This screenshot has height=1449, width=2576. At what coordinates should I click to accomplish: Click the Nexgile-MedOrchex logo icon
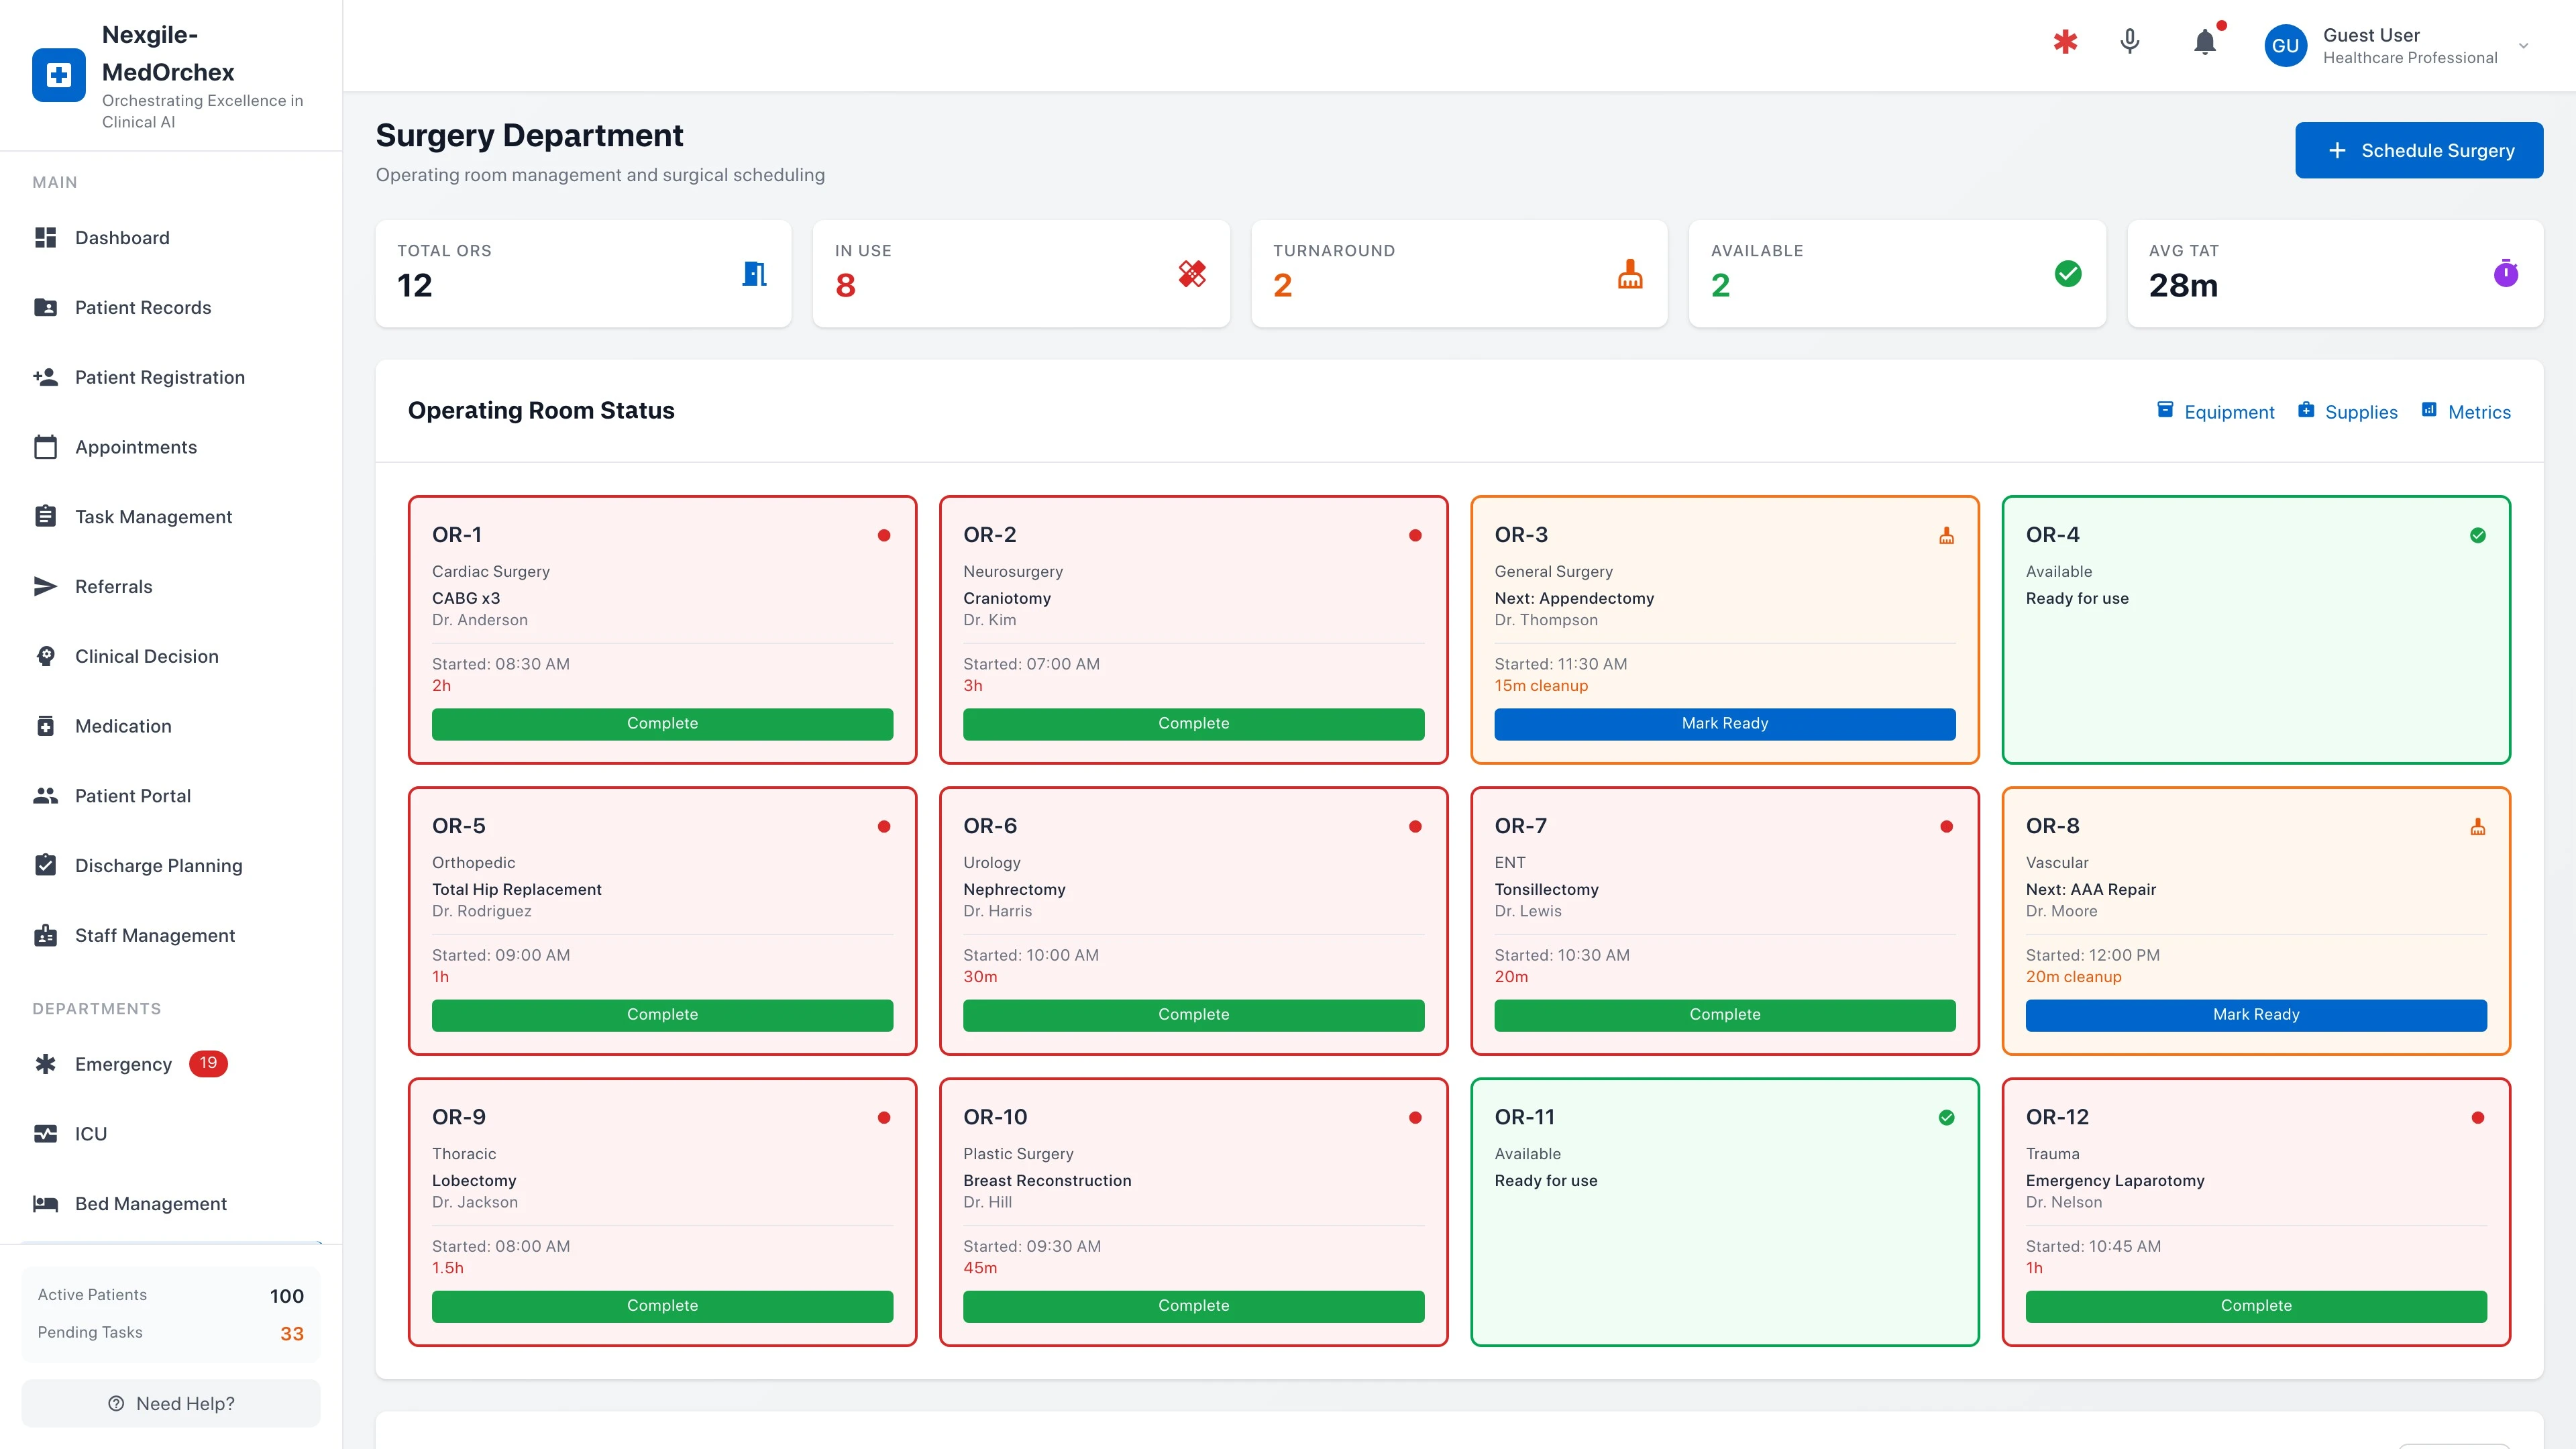click(59, 75)
